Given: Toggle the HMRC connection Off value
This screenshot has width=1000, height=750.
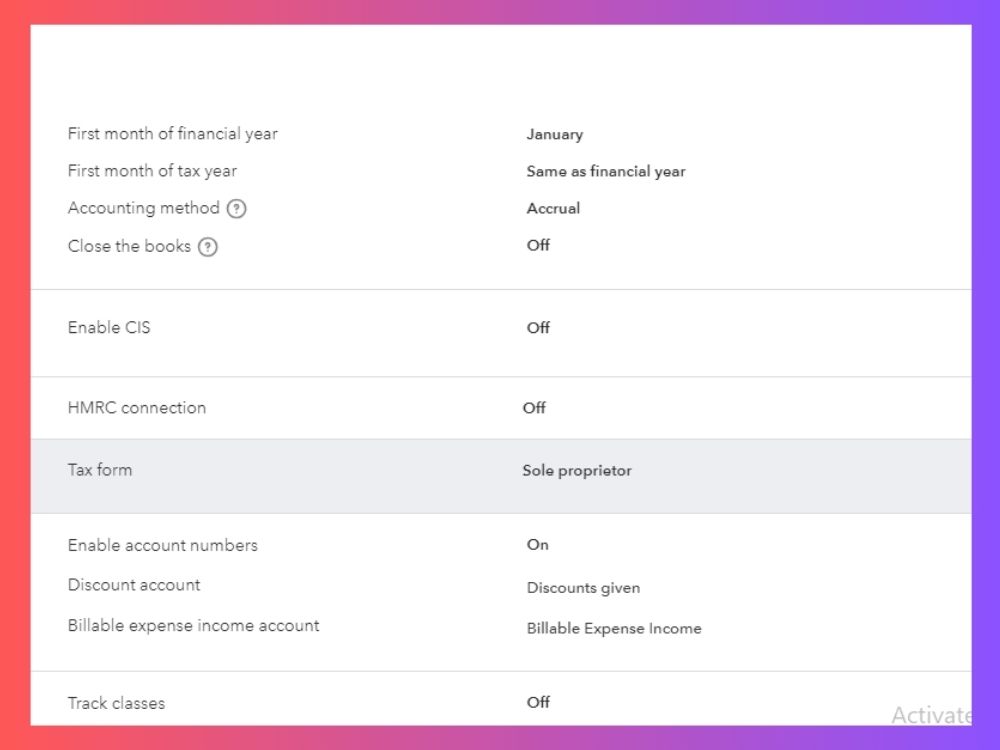Looking at the screenshot, I should pos(534,408).
